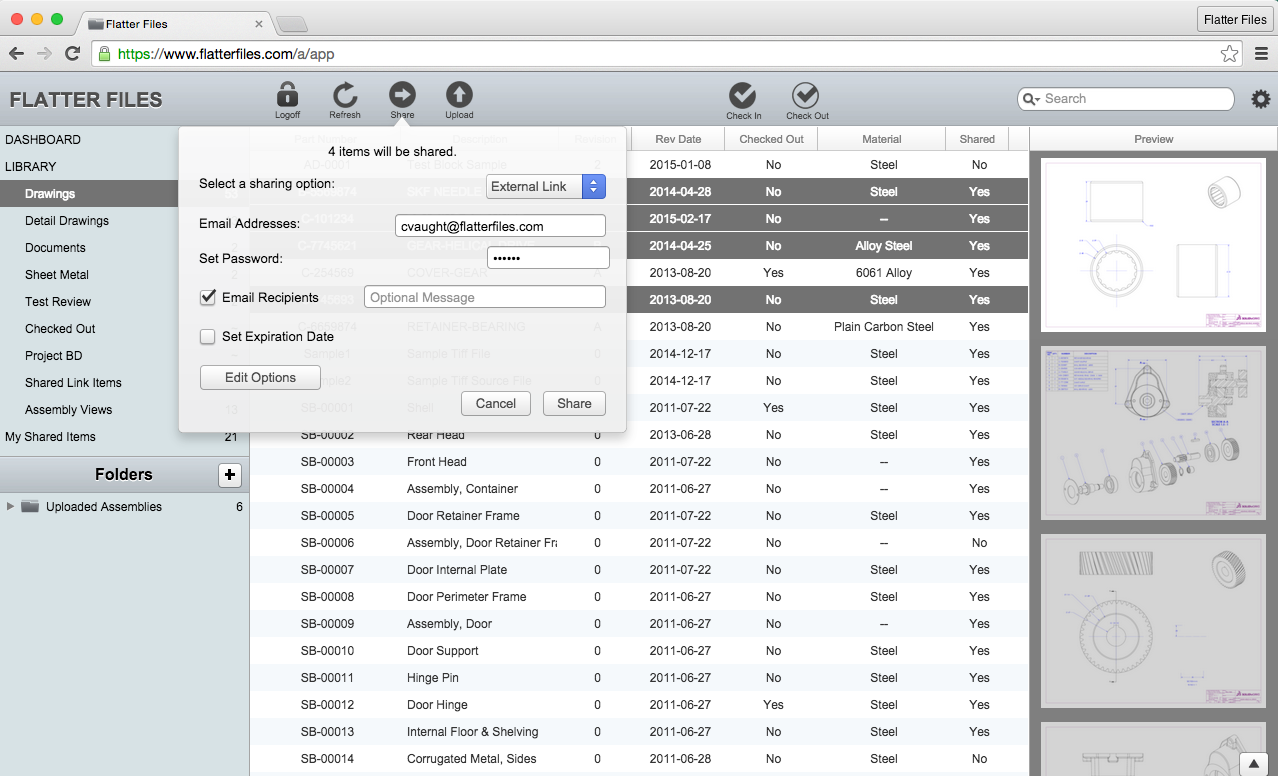
Task: Open Sheet Metal in sidebar
Action: [x=57, y=275]
